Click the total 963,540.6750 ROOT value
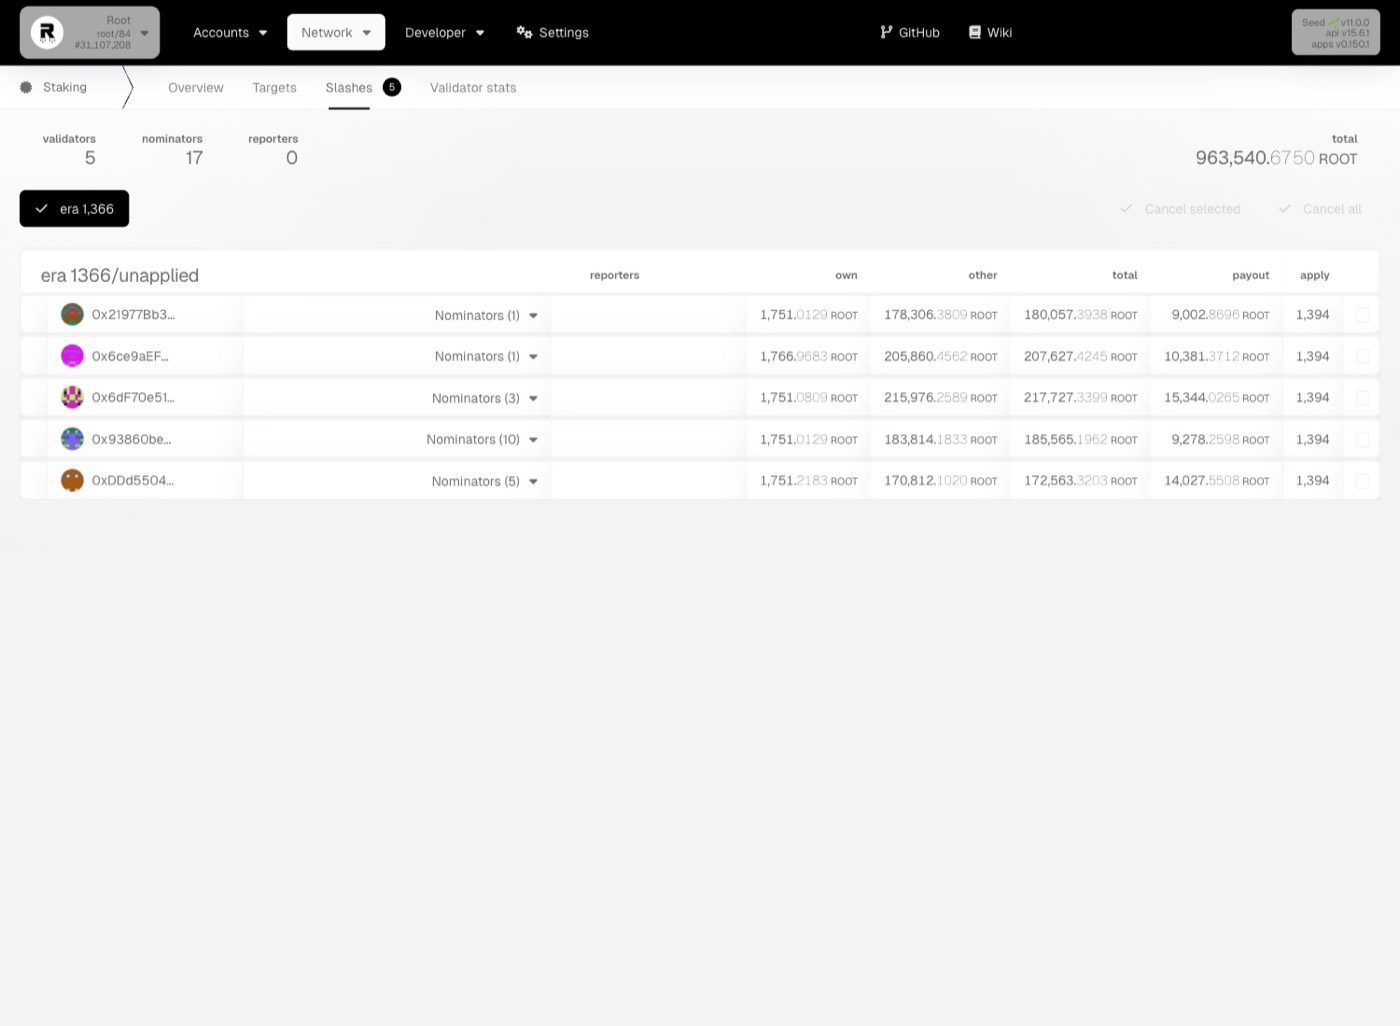The height and width of the screenshot is (1026, 1400). tap(1276, 158)
